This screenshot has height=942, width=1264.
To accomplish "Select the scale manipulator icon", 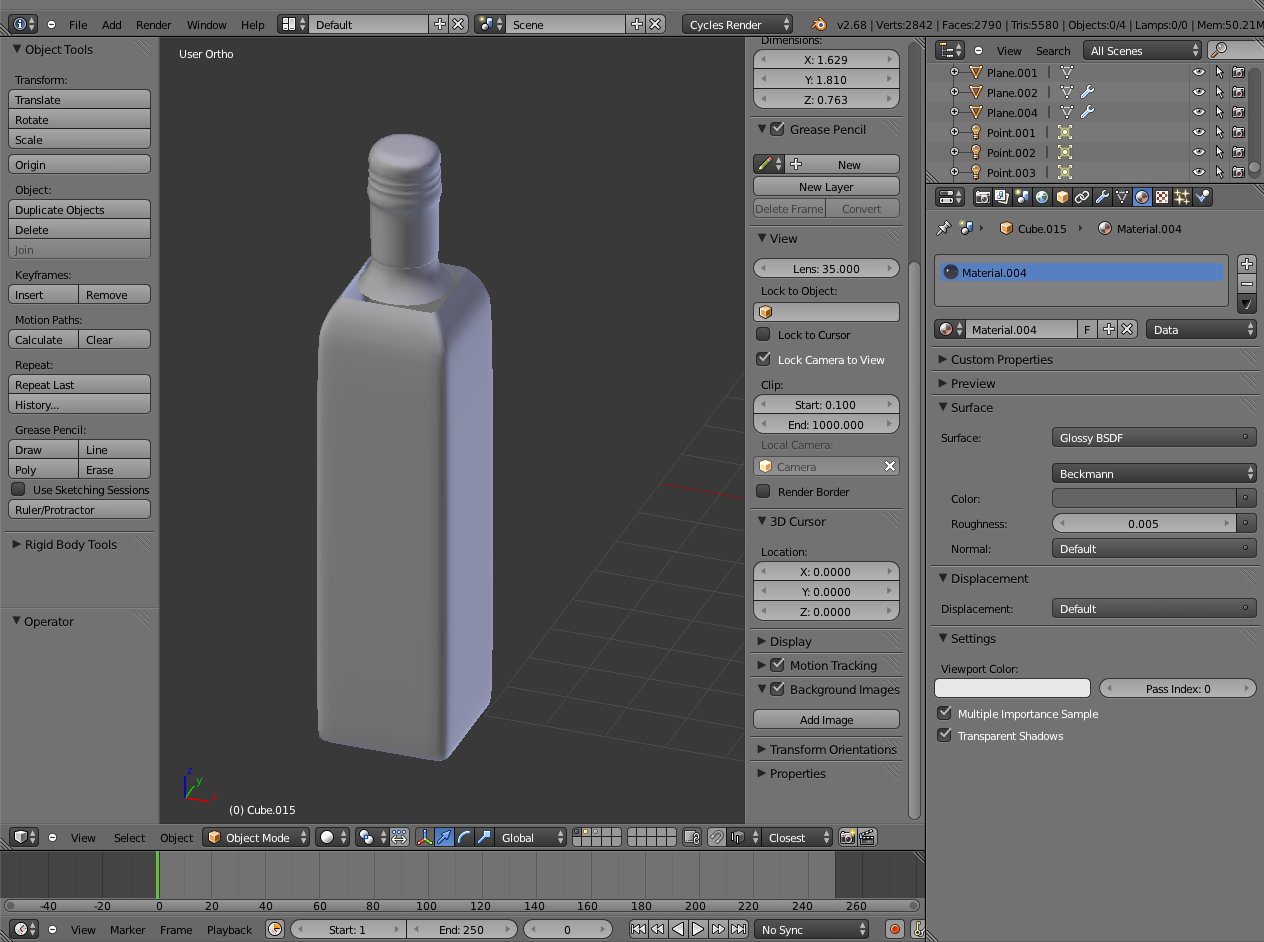I will click(485, 837).
